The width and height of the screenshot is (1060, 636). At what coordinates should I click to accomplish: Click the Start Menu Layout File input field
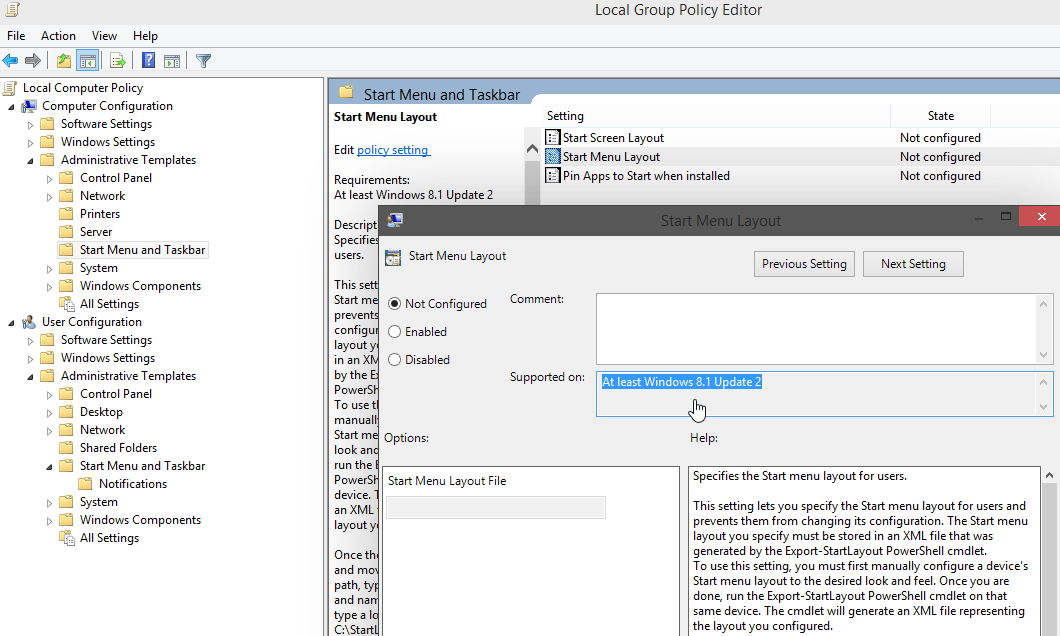click(x=496, y=507)
